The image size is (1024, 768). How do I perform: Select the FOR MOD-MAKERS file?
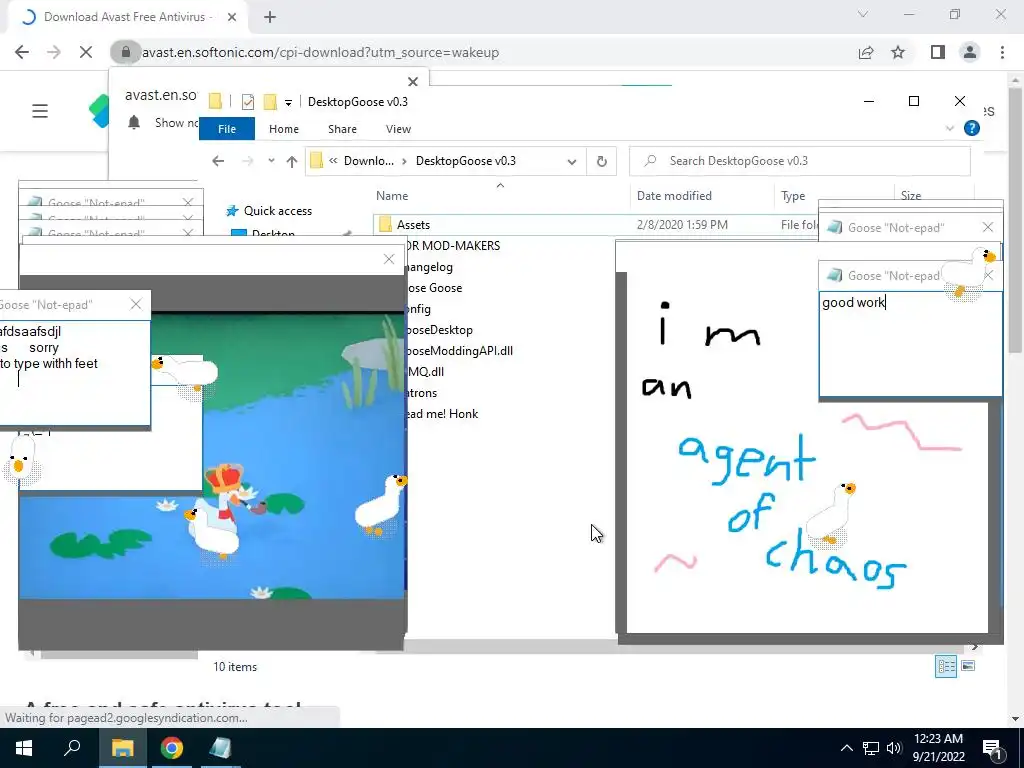(x=453, y=246)
